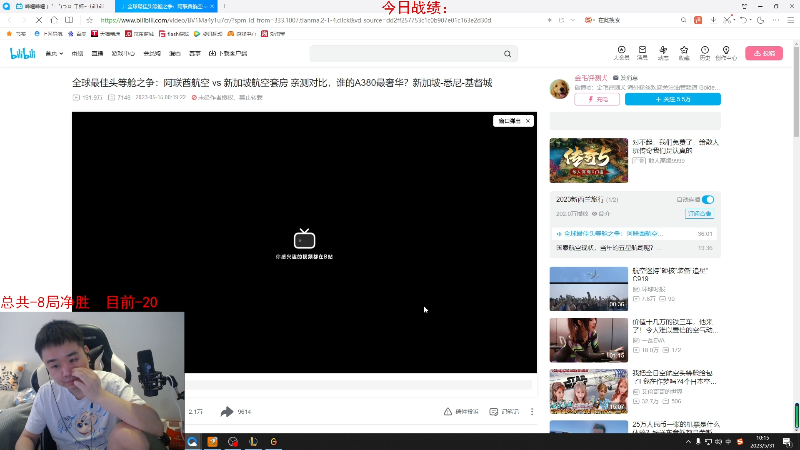This screenshot has width=800, height=450.
Task: Open the 创作中心 creator center icon
Action: (726, 53)
